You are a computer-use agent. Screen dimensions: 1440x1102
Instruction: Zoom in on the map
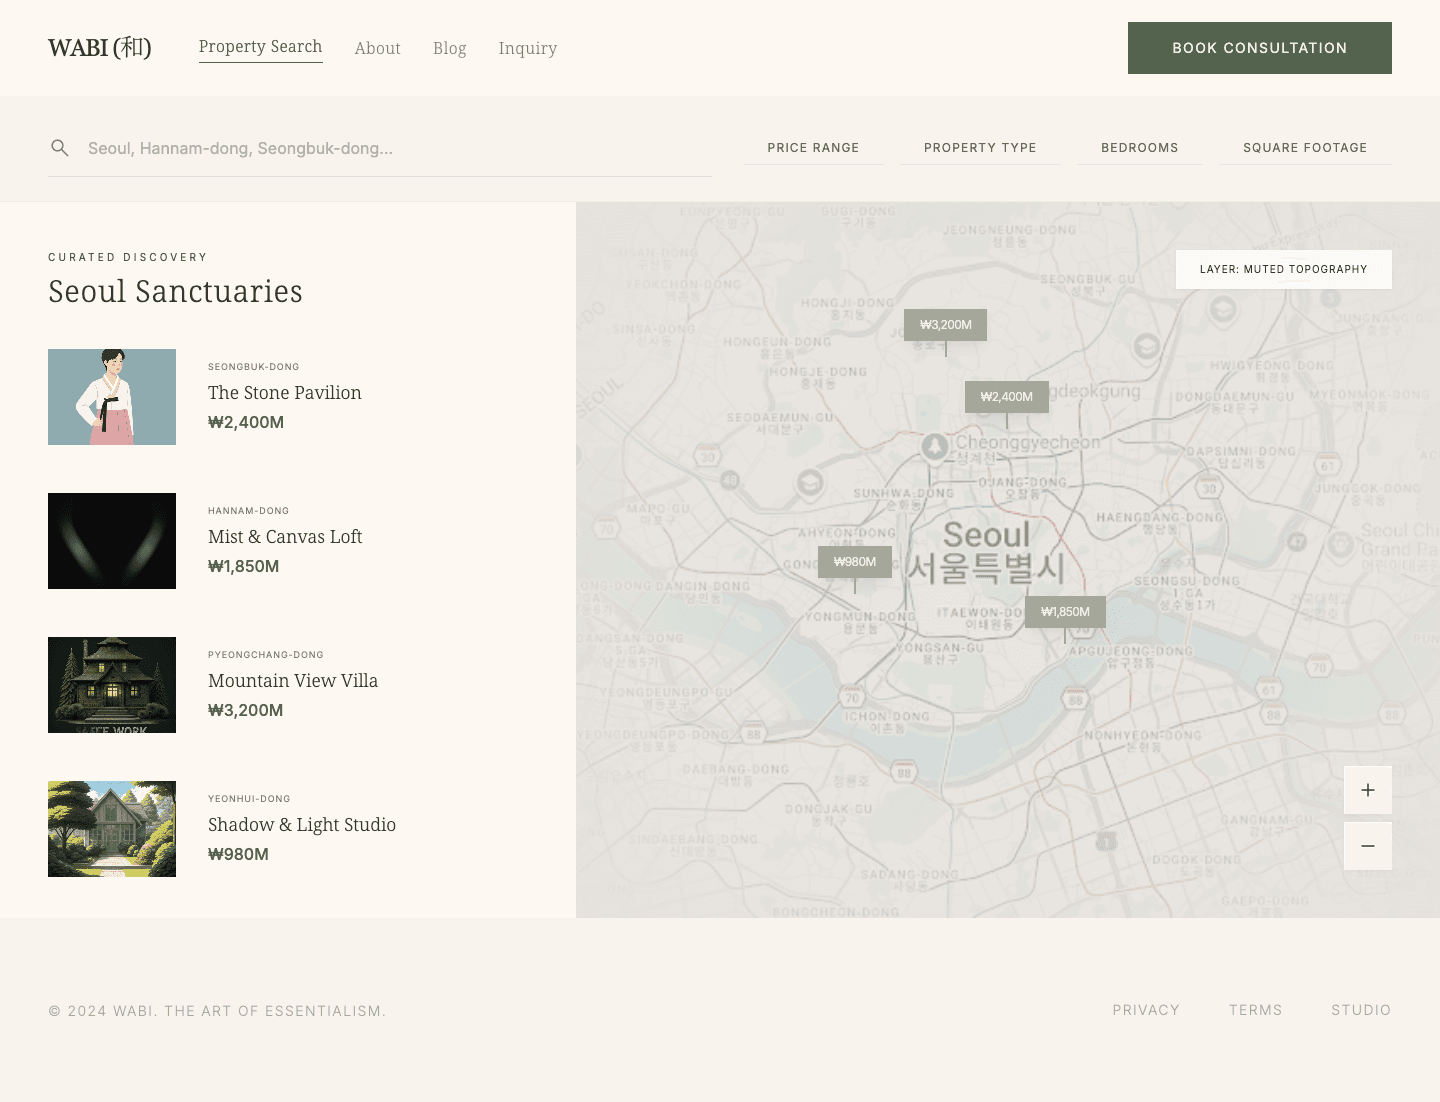[x=1367, y=790]
